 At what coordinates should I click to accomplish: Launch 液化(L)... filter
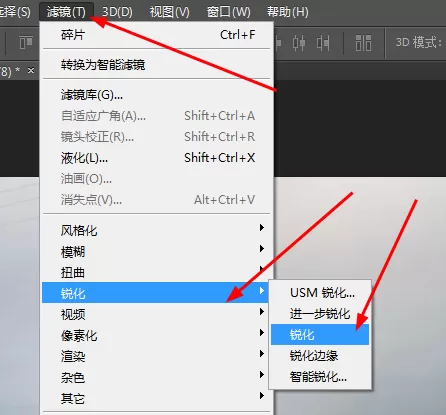(x=157, y=158)
